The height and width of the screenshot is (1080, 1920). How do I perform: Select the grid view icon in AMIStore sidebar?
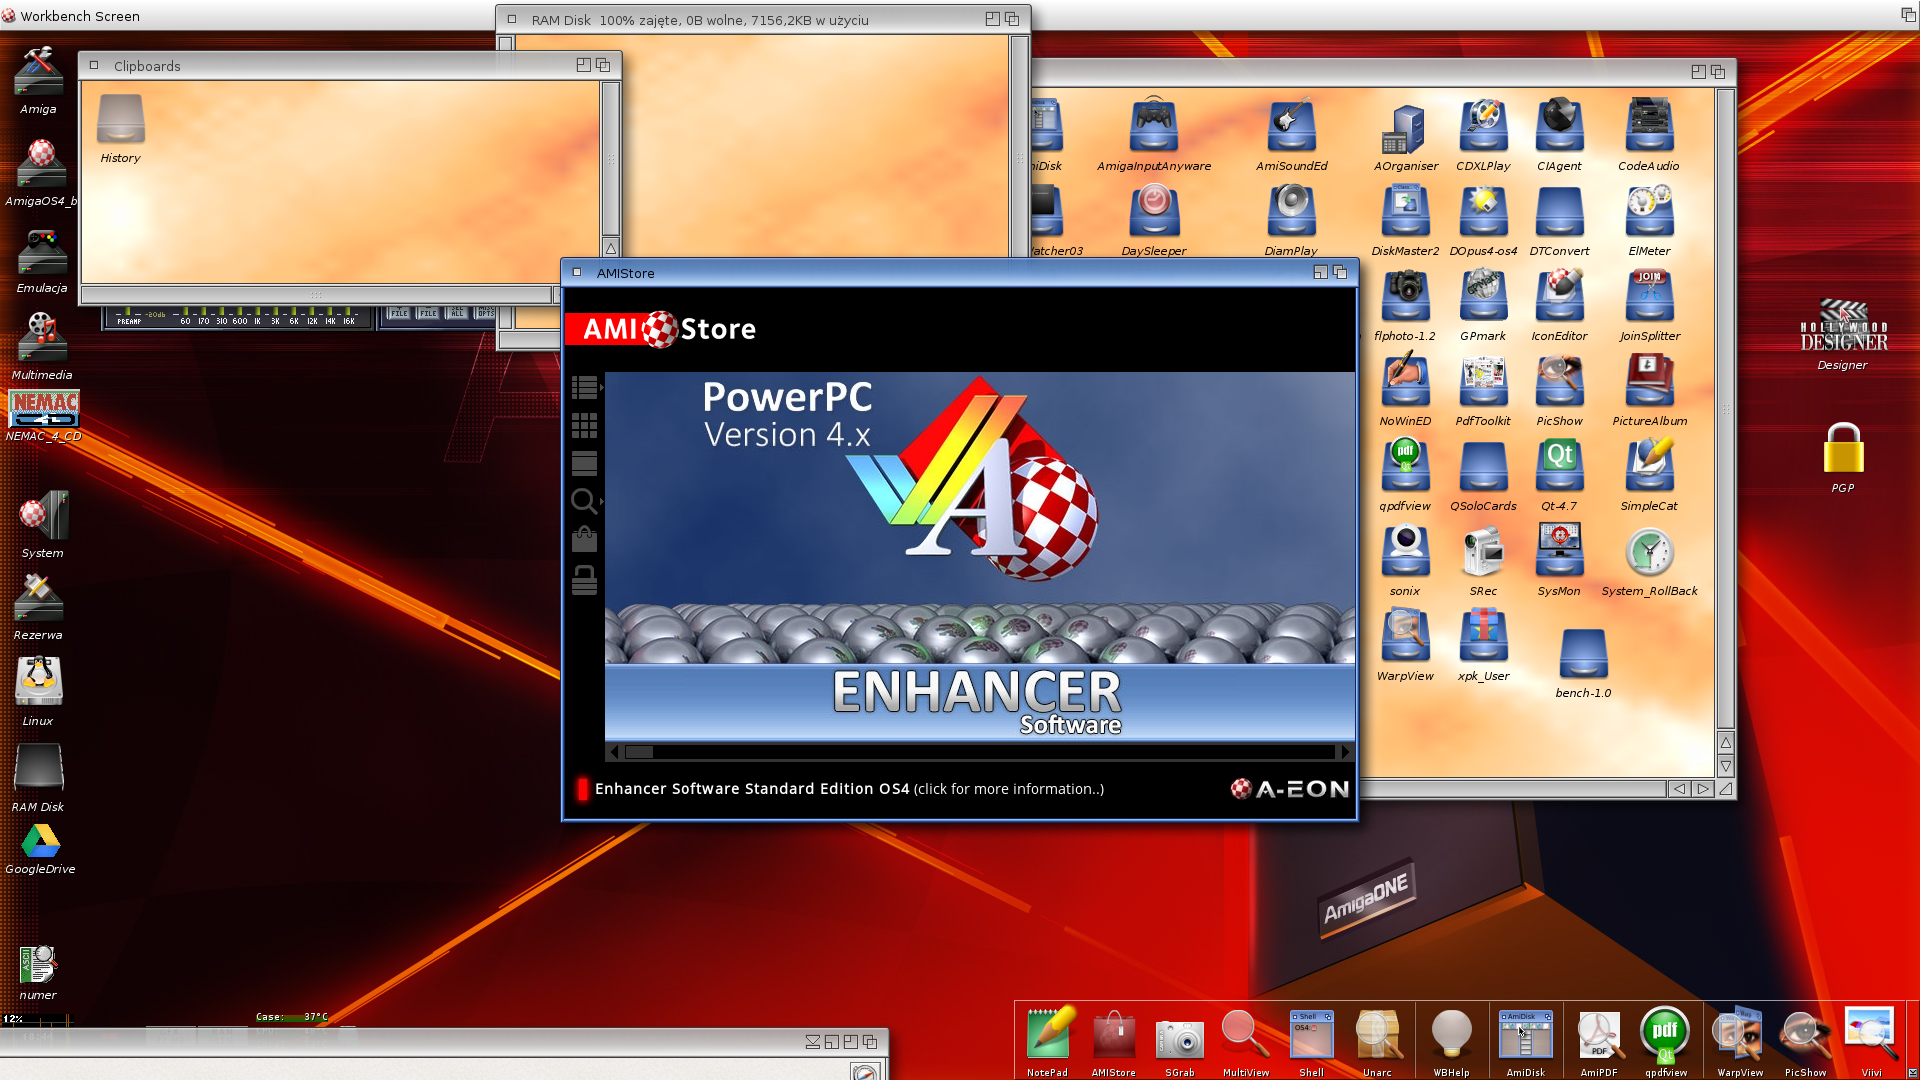[x=585, y=426]
